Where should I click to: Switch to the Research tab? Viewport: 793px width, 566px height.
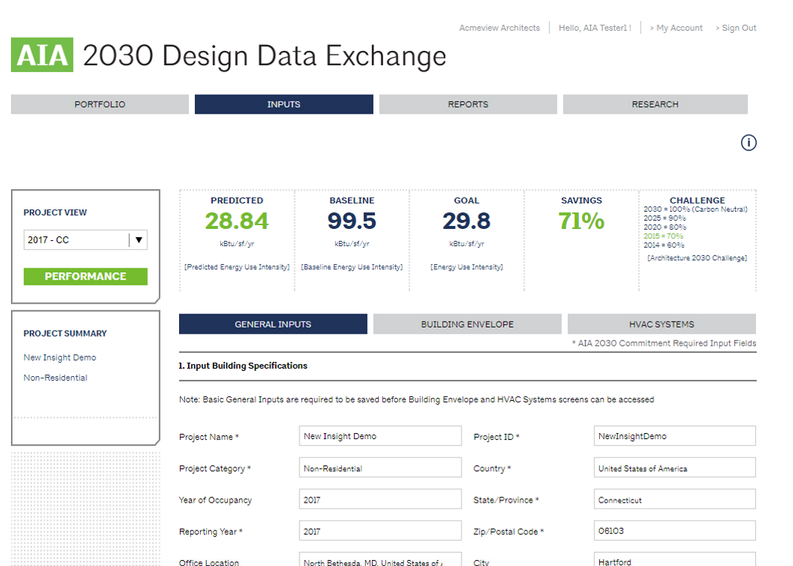tap(655, 104)
